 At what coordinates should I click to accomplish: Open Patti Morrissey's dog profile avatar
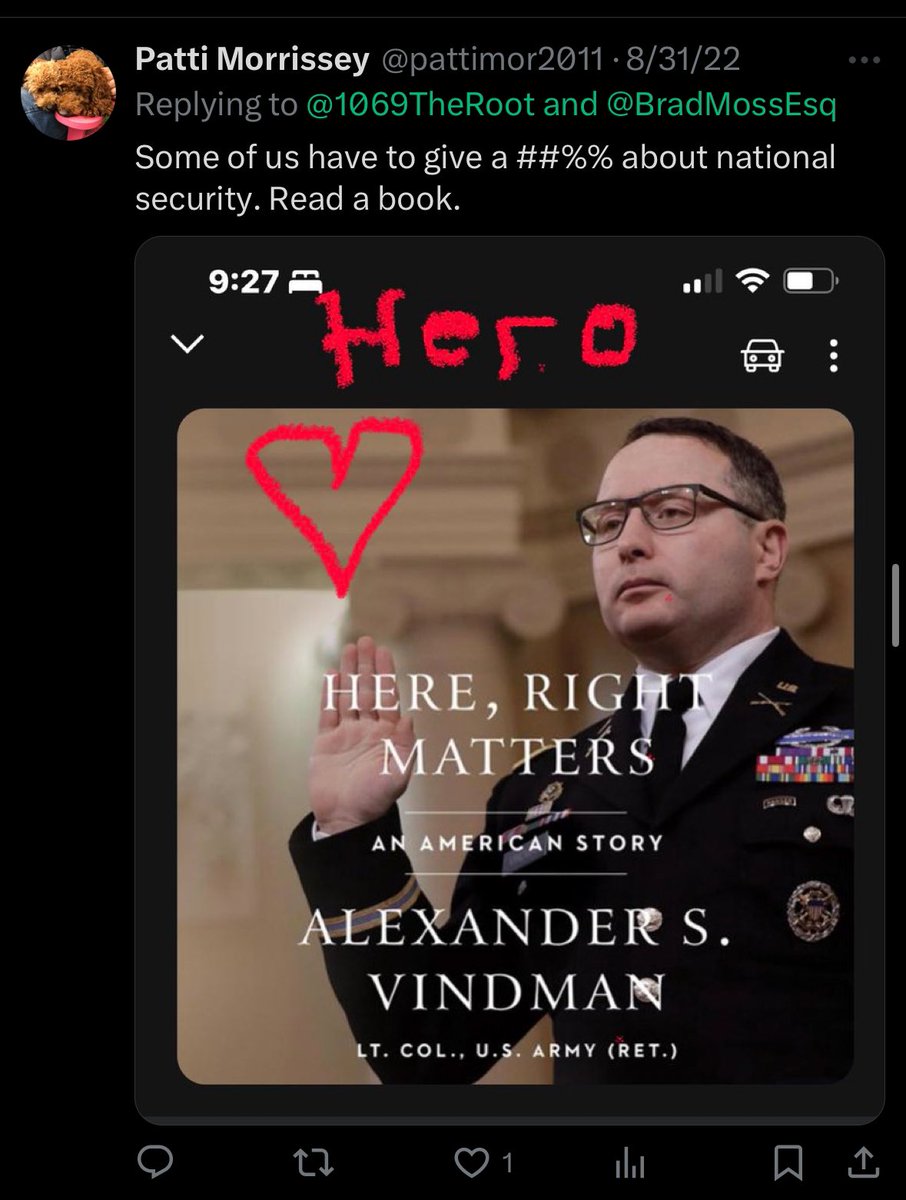69,93
